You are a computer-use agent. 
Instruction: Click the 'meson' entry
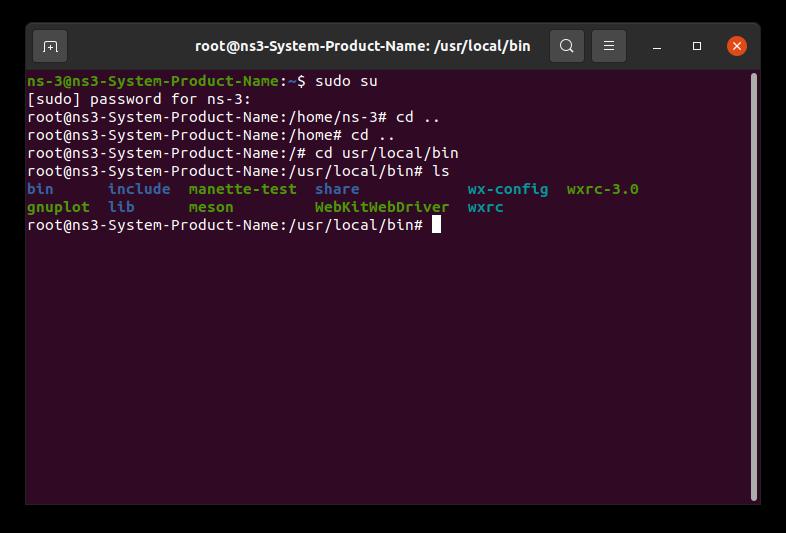click(x=211, y=208)
